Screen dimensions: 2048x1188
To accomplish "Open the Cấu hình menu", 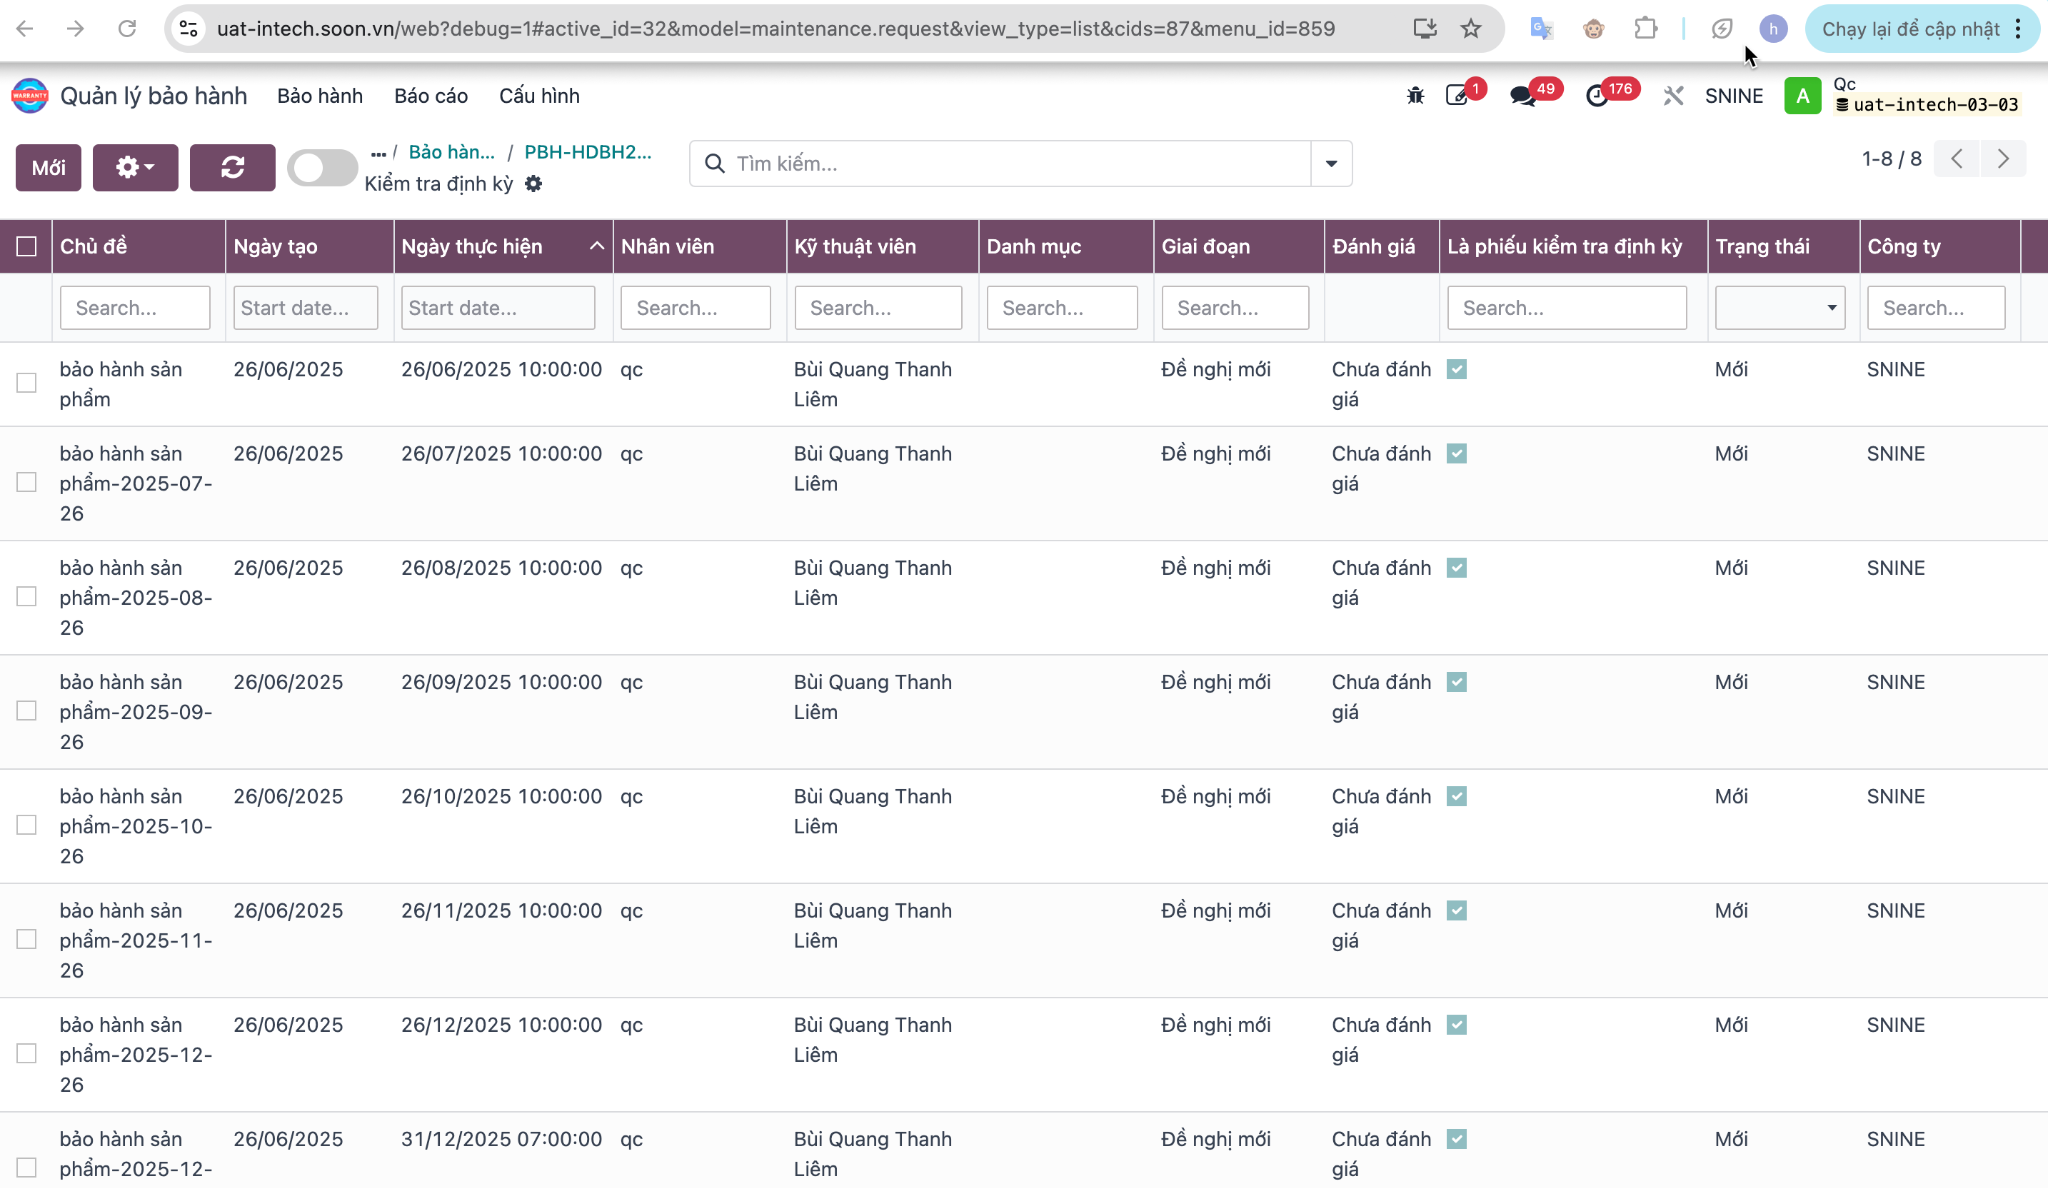I will tap(539, 96).
